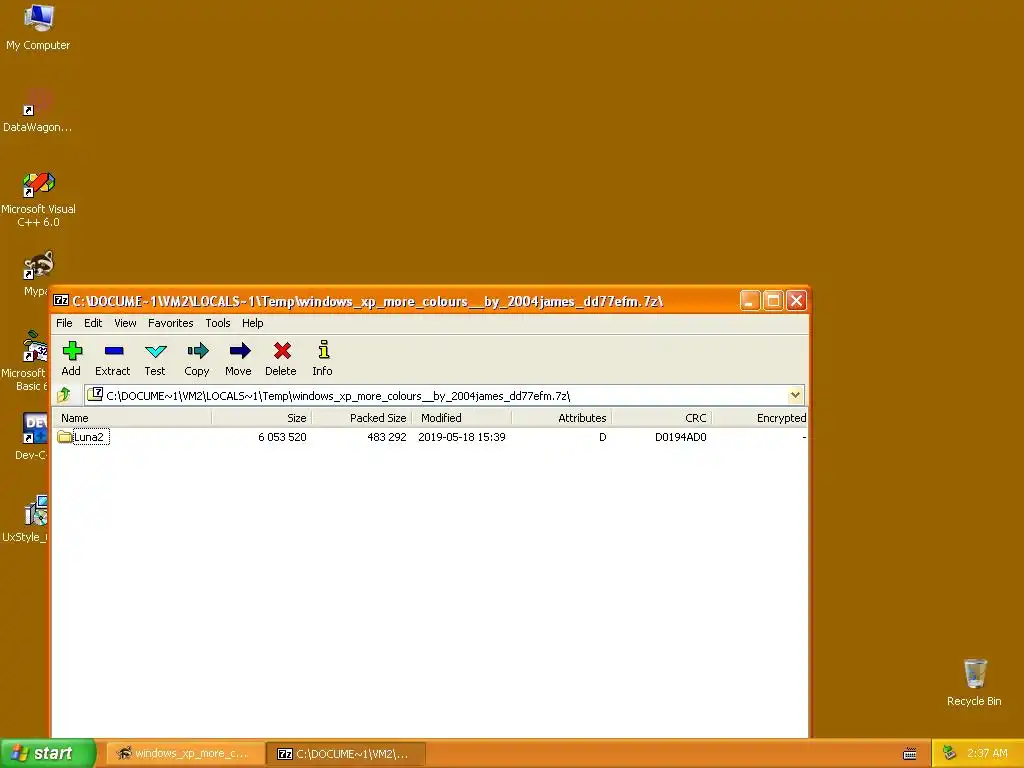Click the C:\DOCUME~1\VM2 taskbar button
The height and width of the screenshot is (768, 1024).
coord(347,754)
